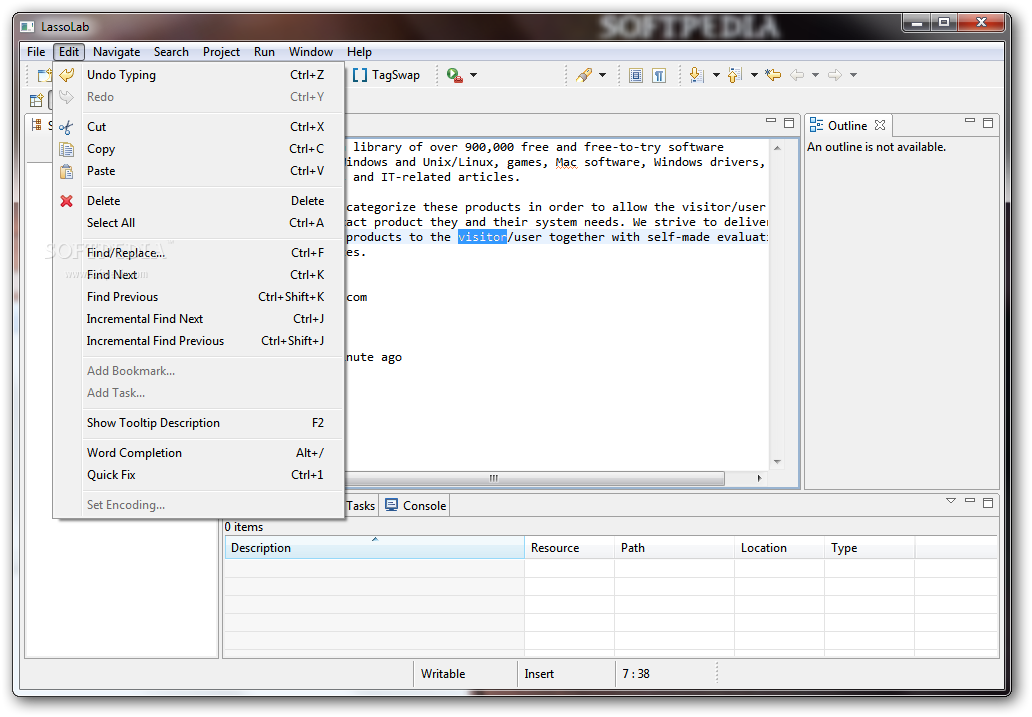The width and height of the screenshot is (1032, 717).
Task: Maximize the editor area
Action: tap(789, 122)
